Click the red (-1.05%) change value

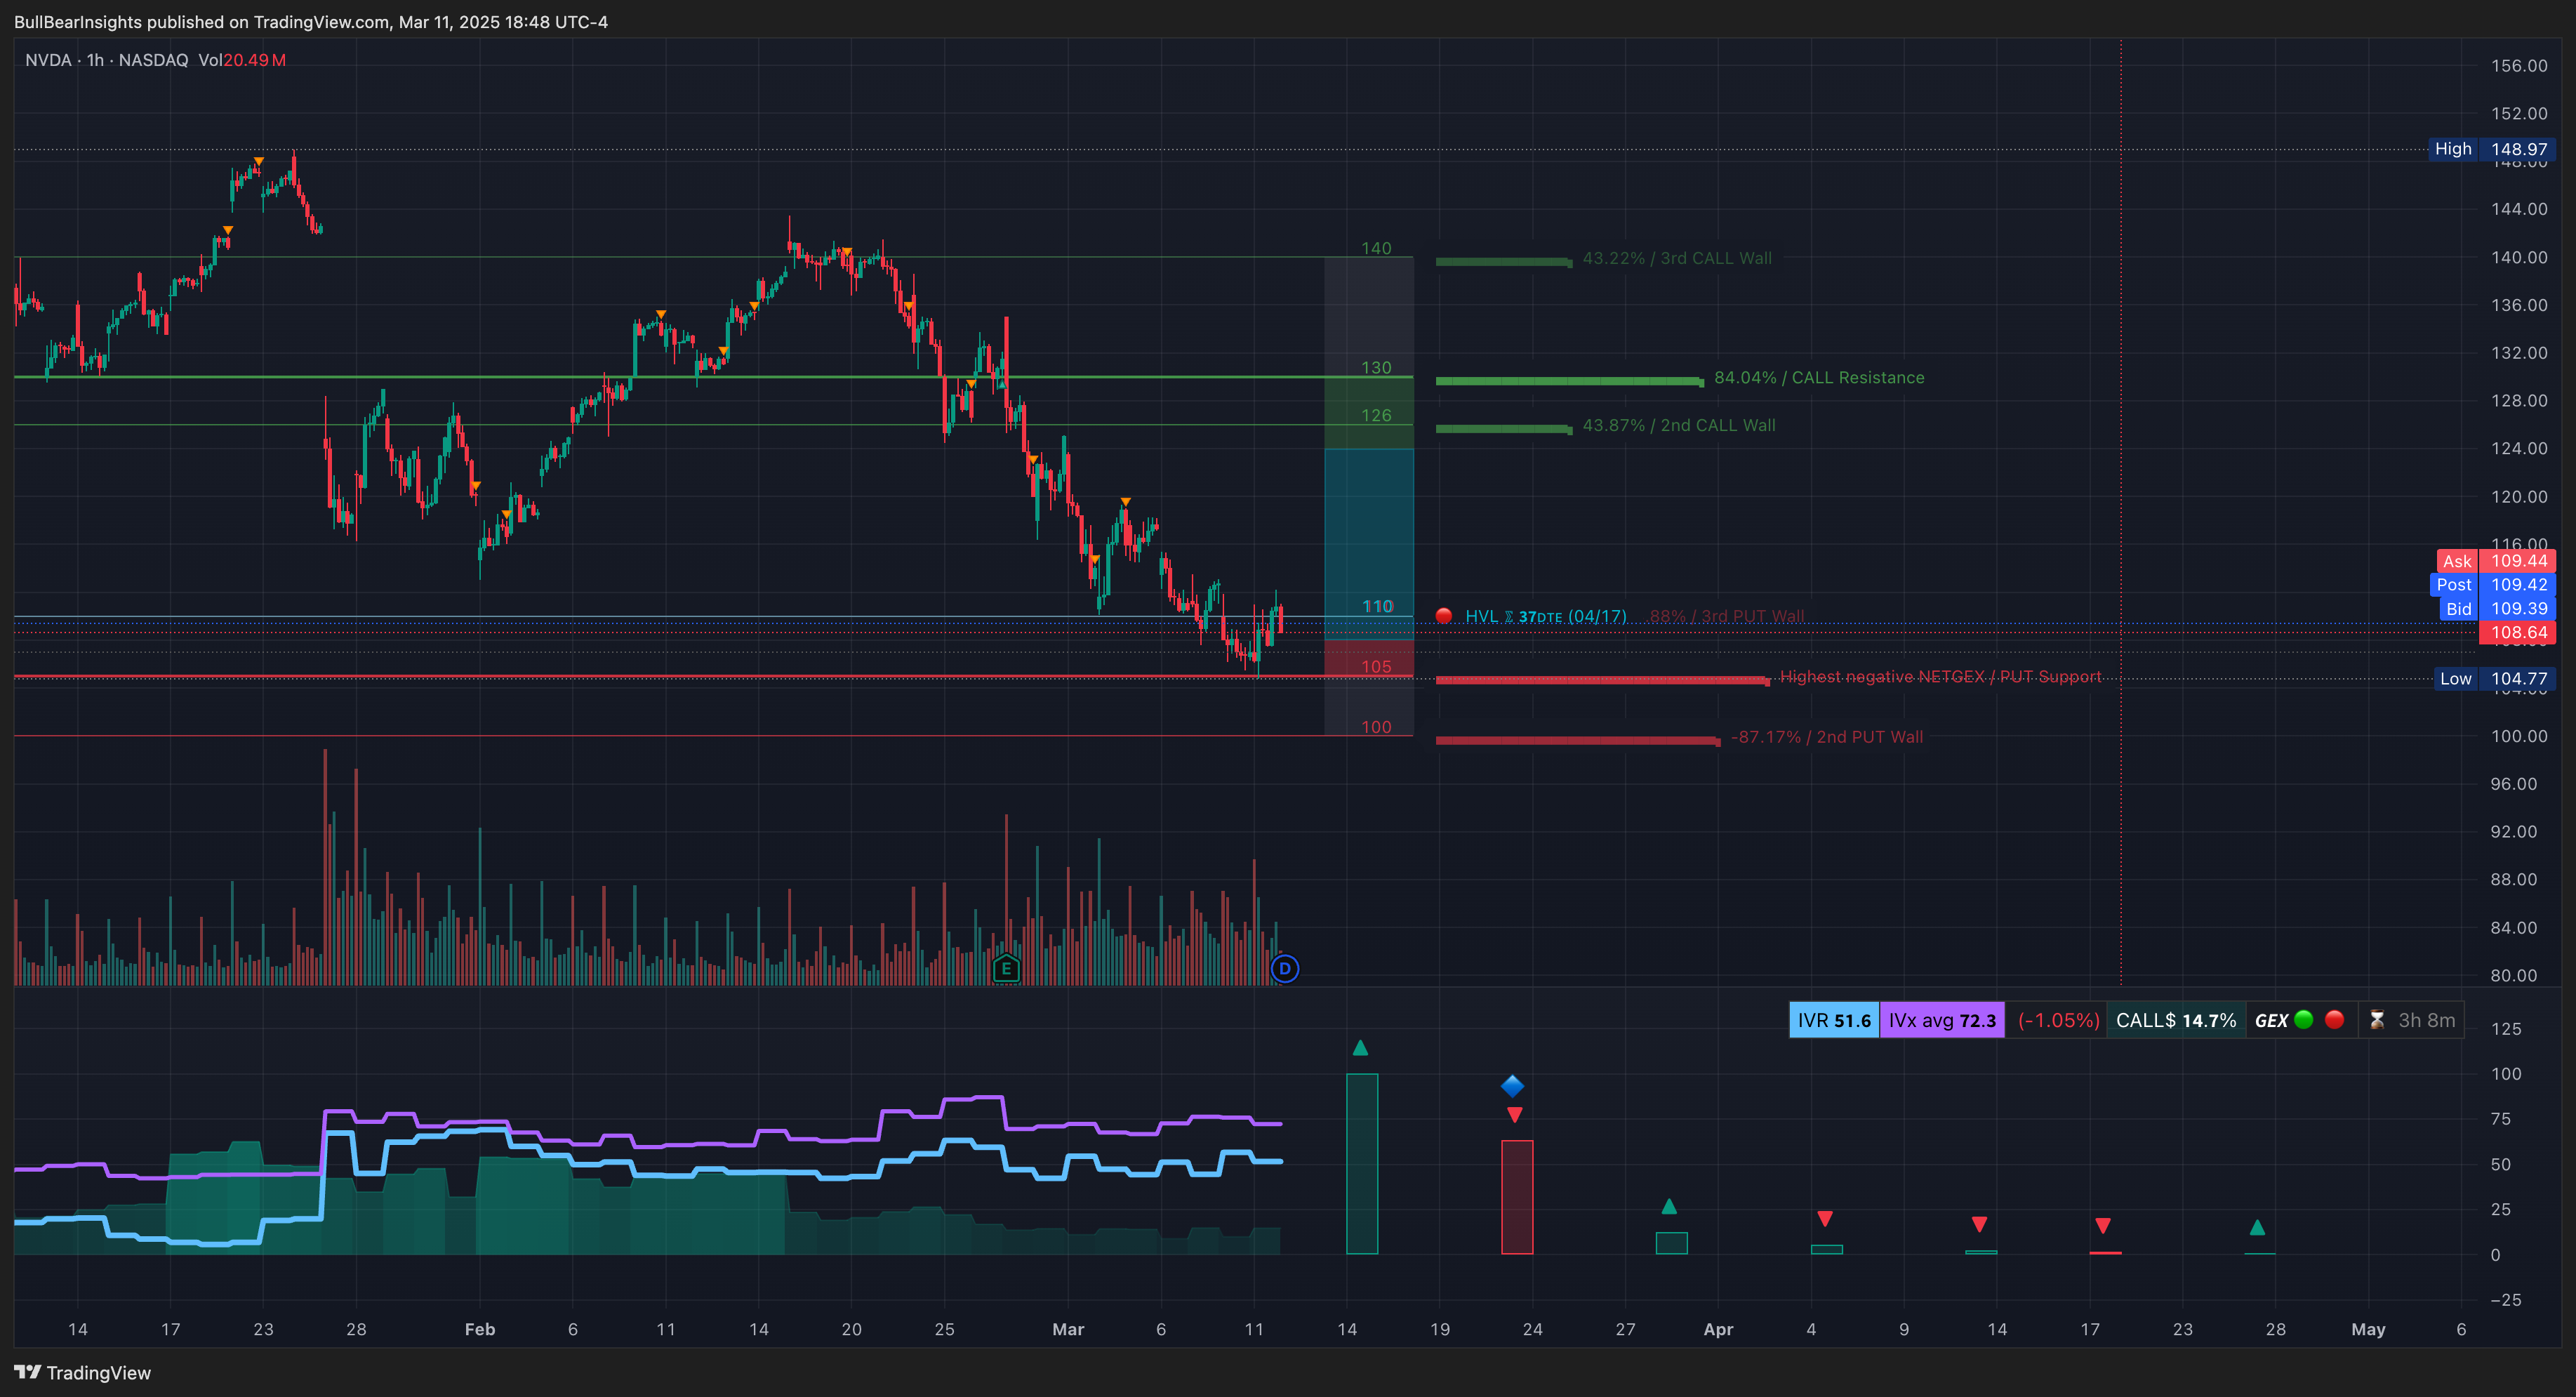(x=2058, y=1020)
